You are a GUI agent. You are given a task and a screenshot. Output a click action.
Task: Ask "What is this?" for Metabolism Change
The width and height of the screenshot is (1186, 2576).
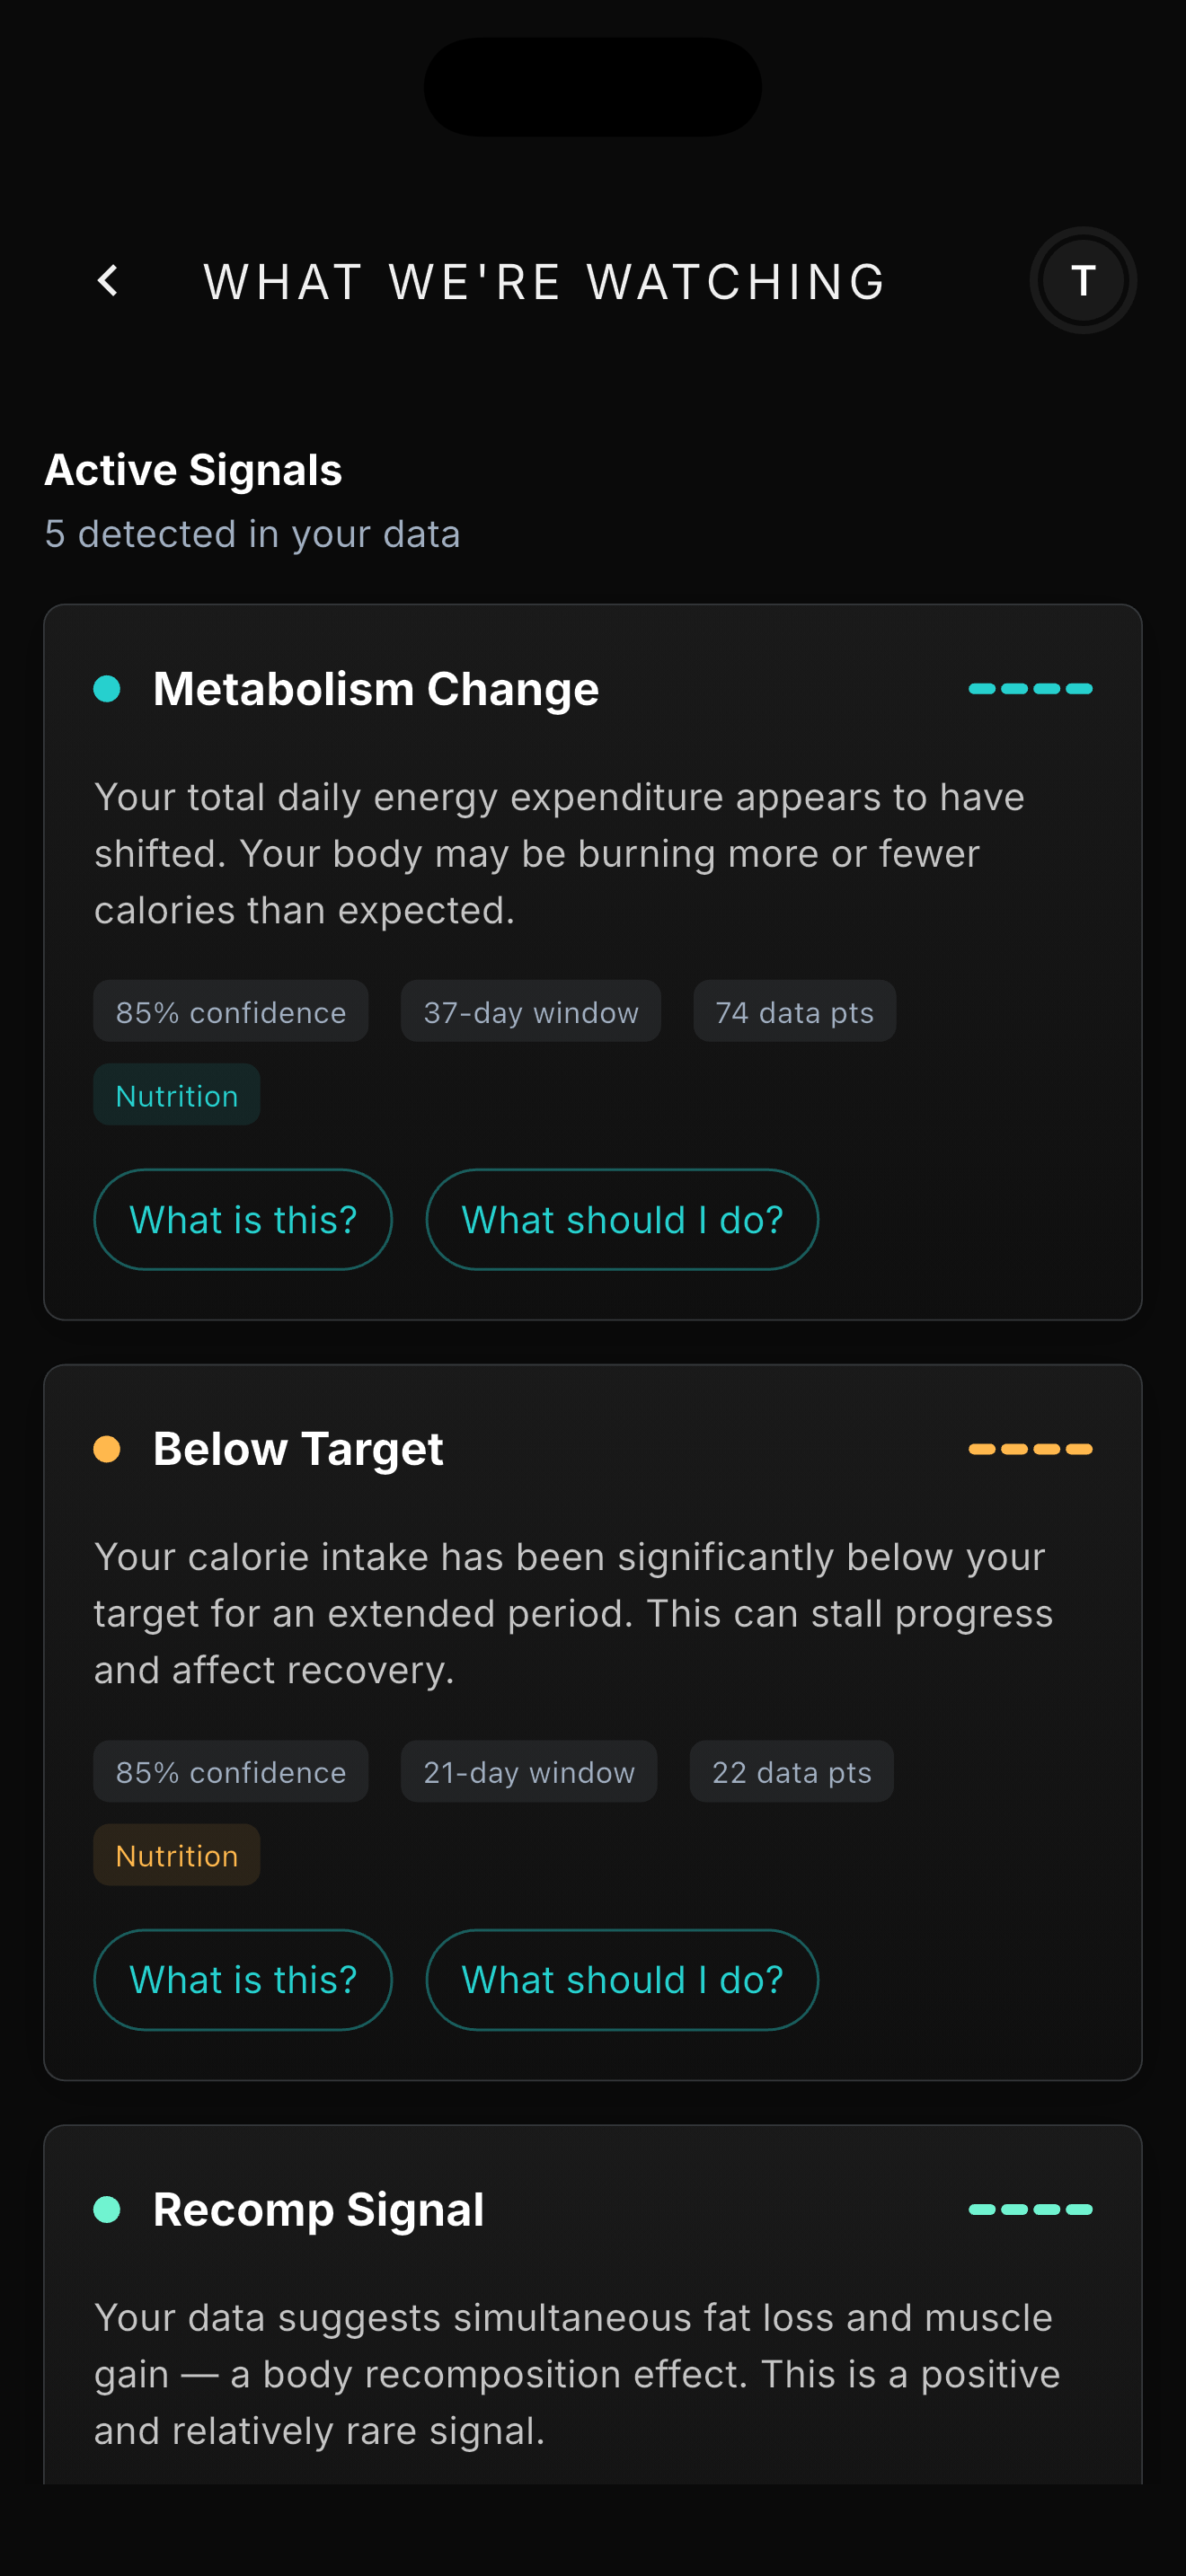point(243,1220)
